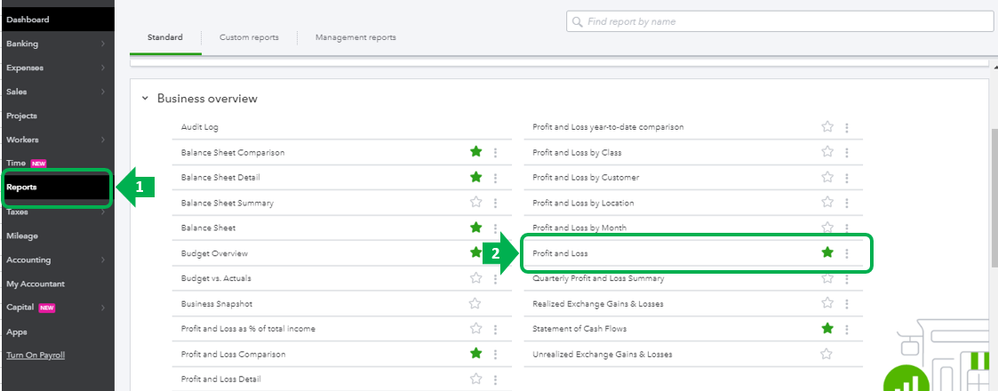The height and width of the screenshot is (391, 998).
Task: Switch to the Standard reports tab
Action: [165, 38]
